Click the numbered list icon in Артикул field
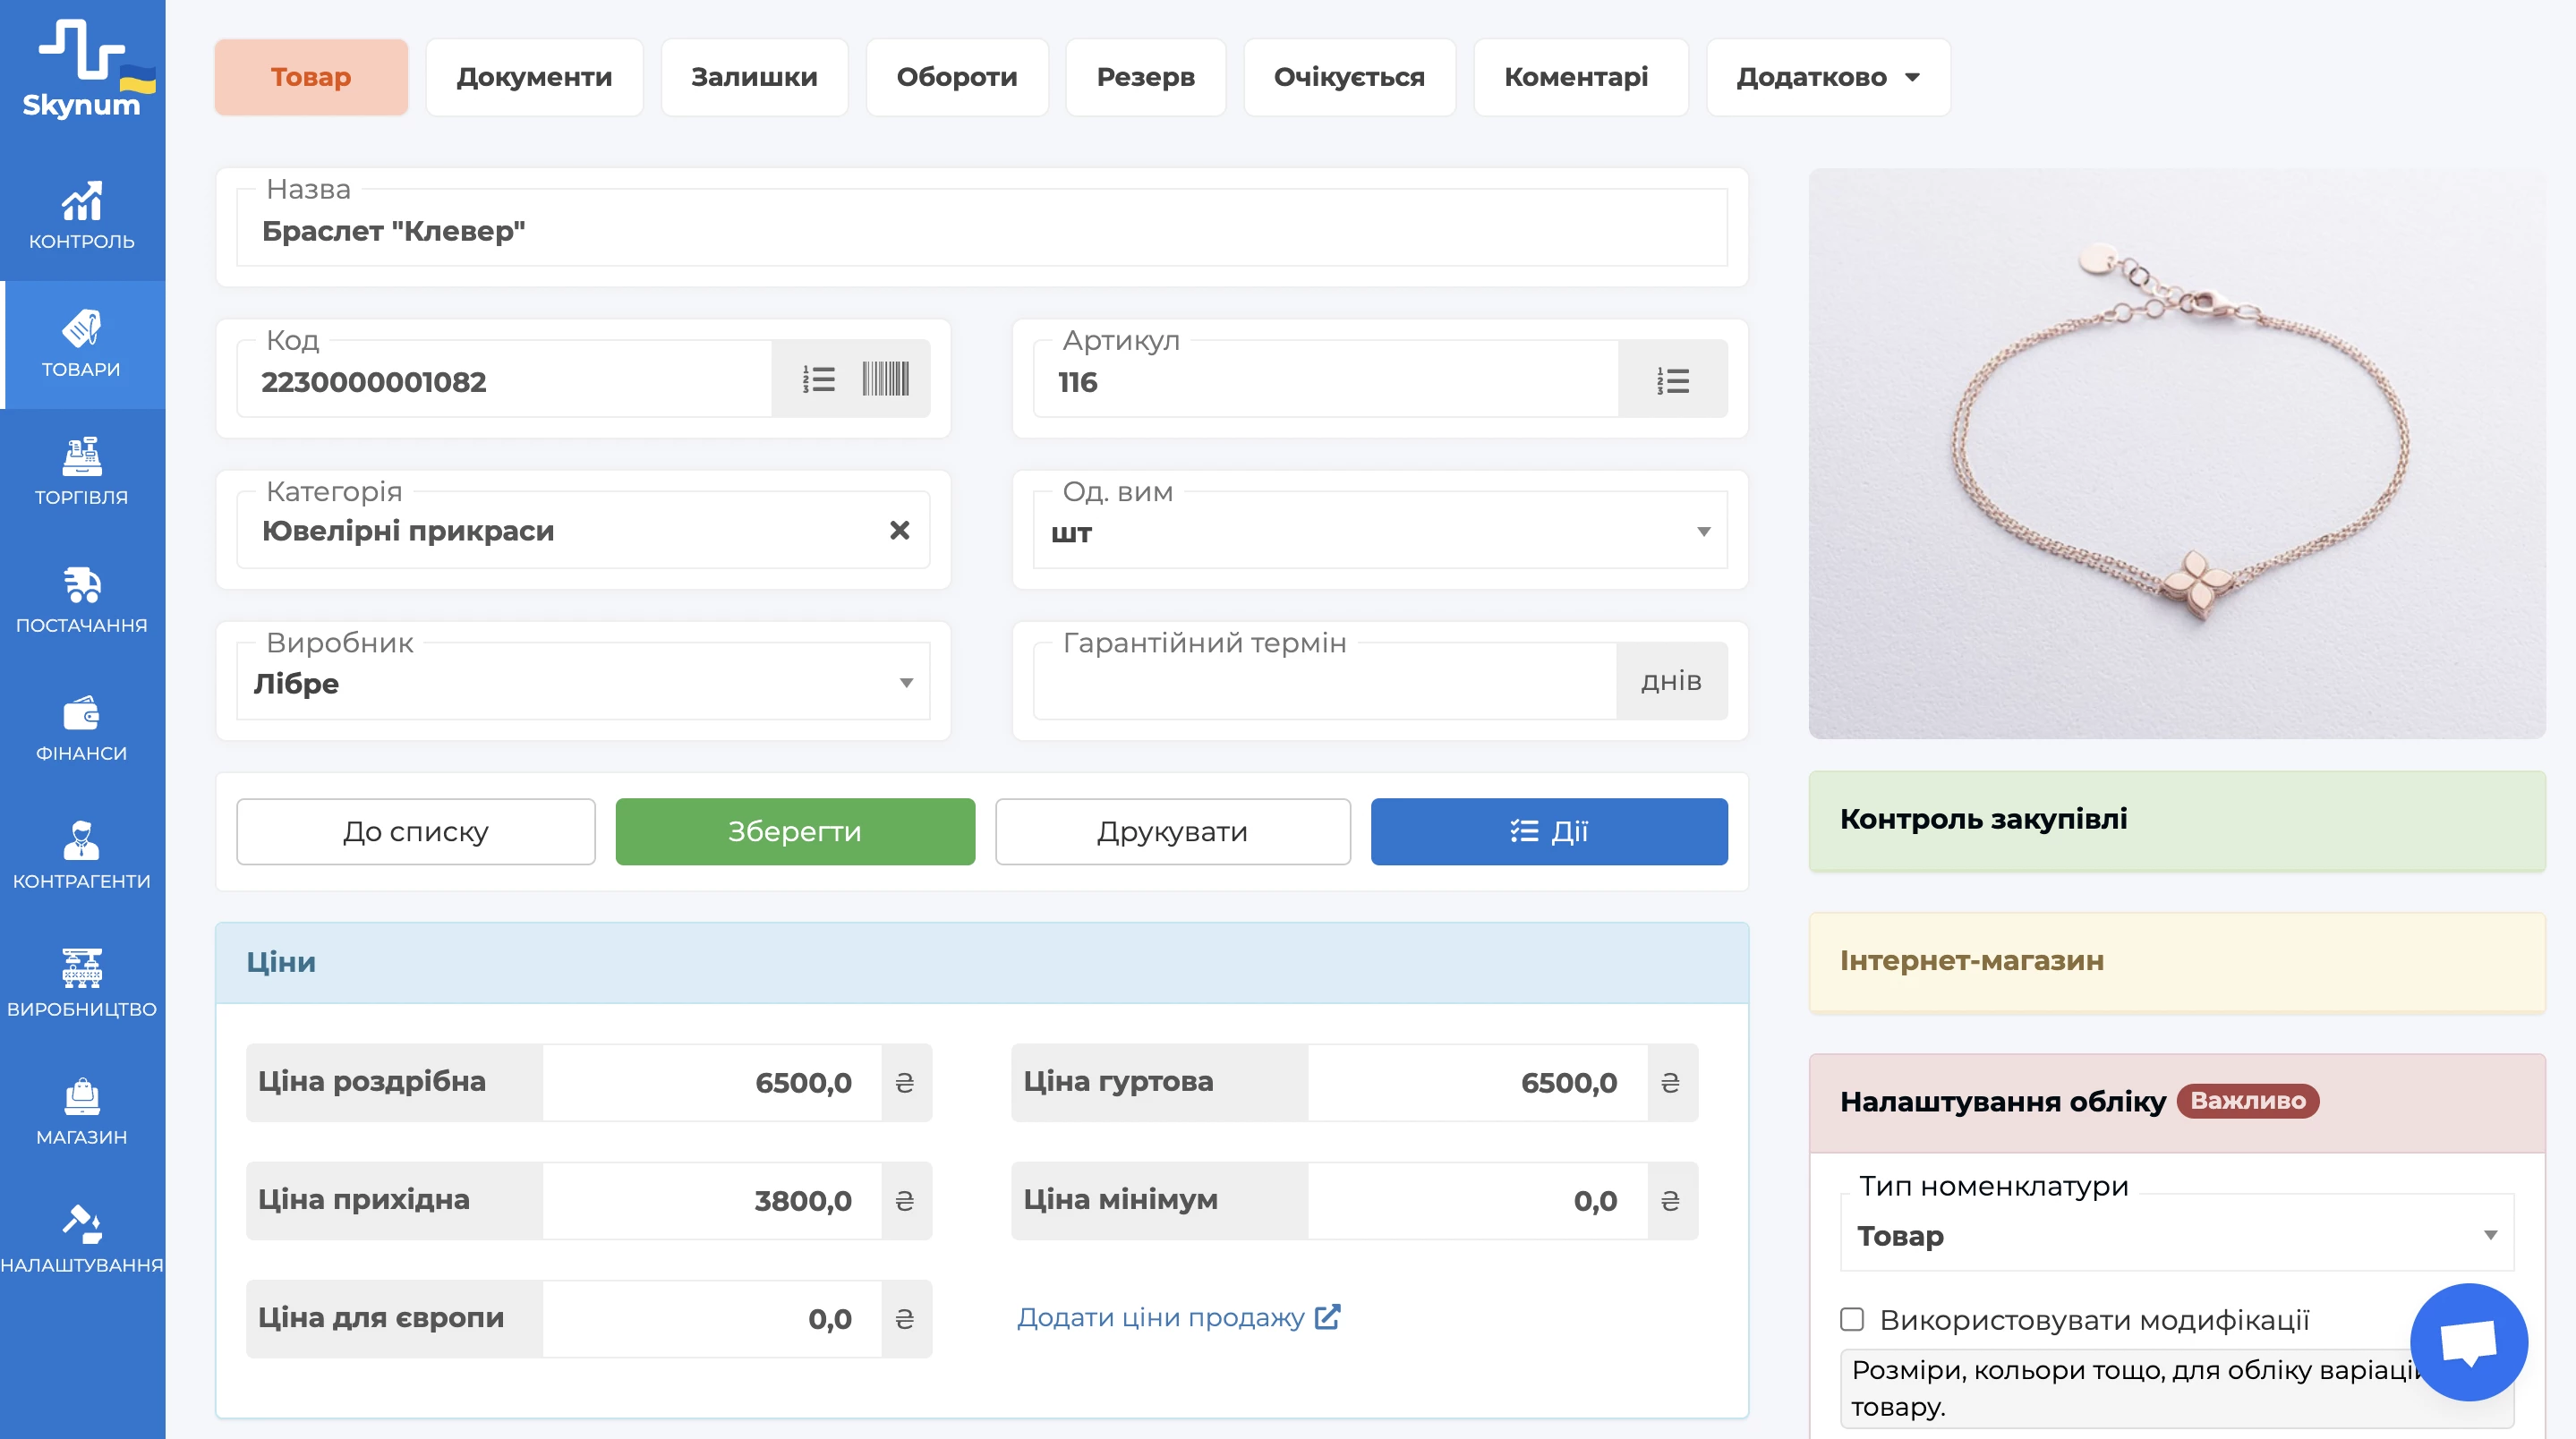2576x1439 pixels. coord(1672,381)
